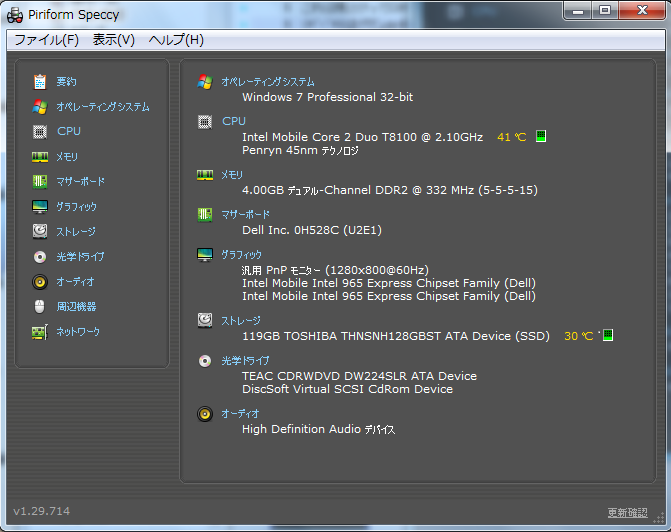Go to マザーボード section in sidebar
This screenshot has height=532, width=671.
(80, 181)
